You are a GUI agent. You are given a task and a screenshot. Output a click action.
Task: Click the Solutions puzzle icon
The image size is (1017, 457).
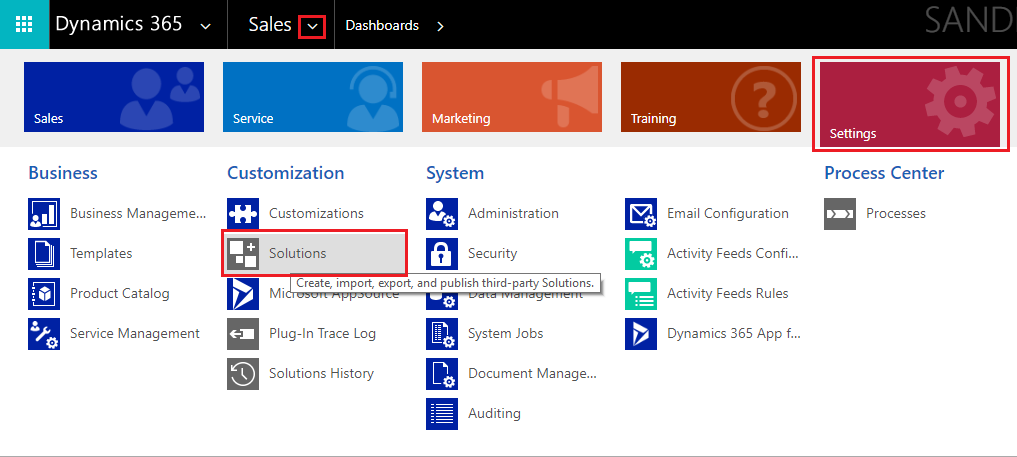click(243, 254)
